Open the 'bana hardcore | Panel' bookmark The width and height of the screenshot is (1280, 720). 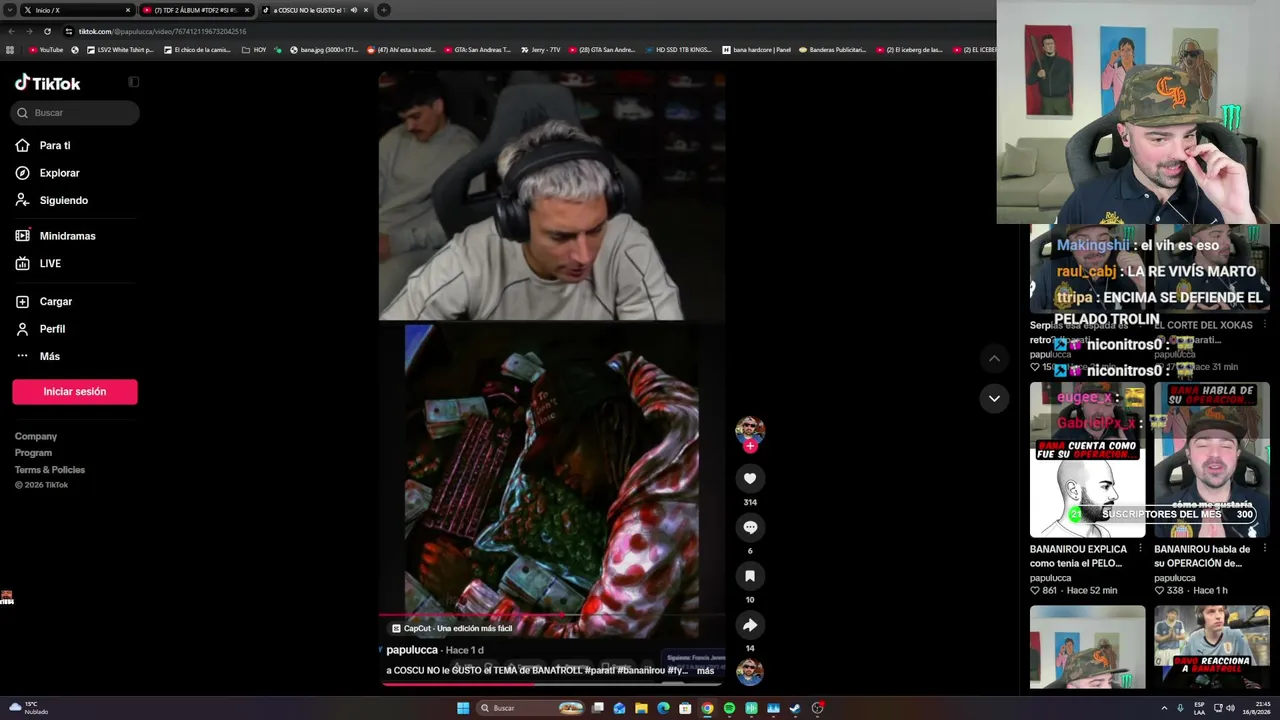[756, 49]
